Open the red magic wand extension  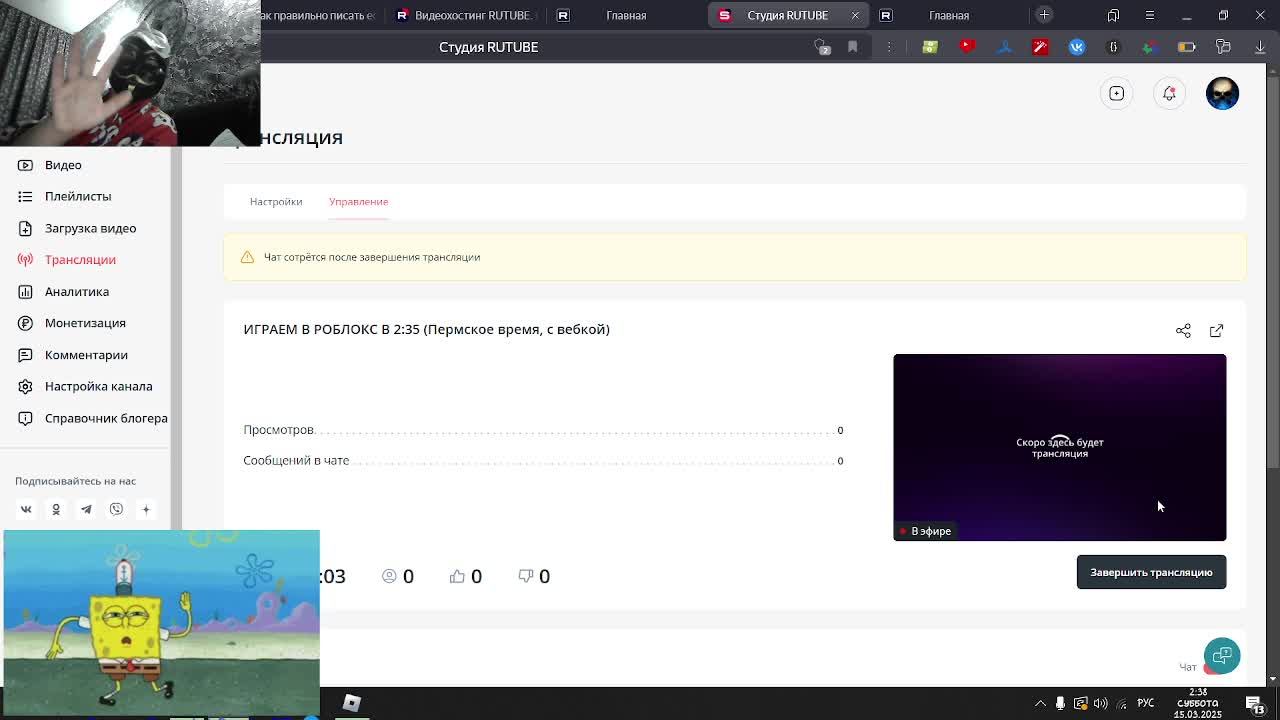(x=1040, y=47)
